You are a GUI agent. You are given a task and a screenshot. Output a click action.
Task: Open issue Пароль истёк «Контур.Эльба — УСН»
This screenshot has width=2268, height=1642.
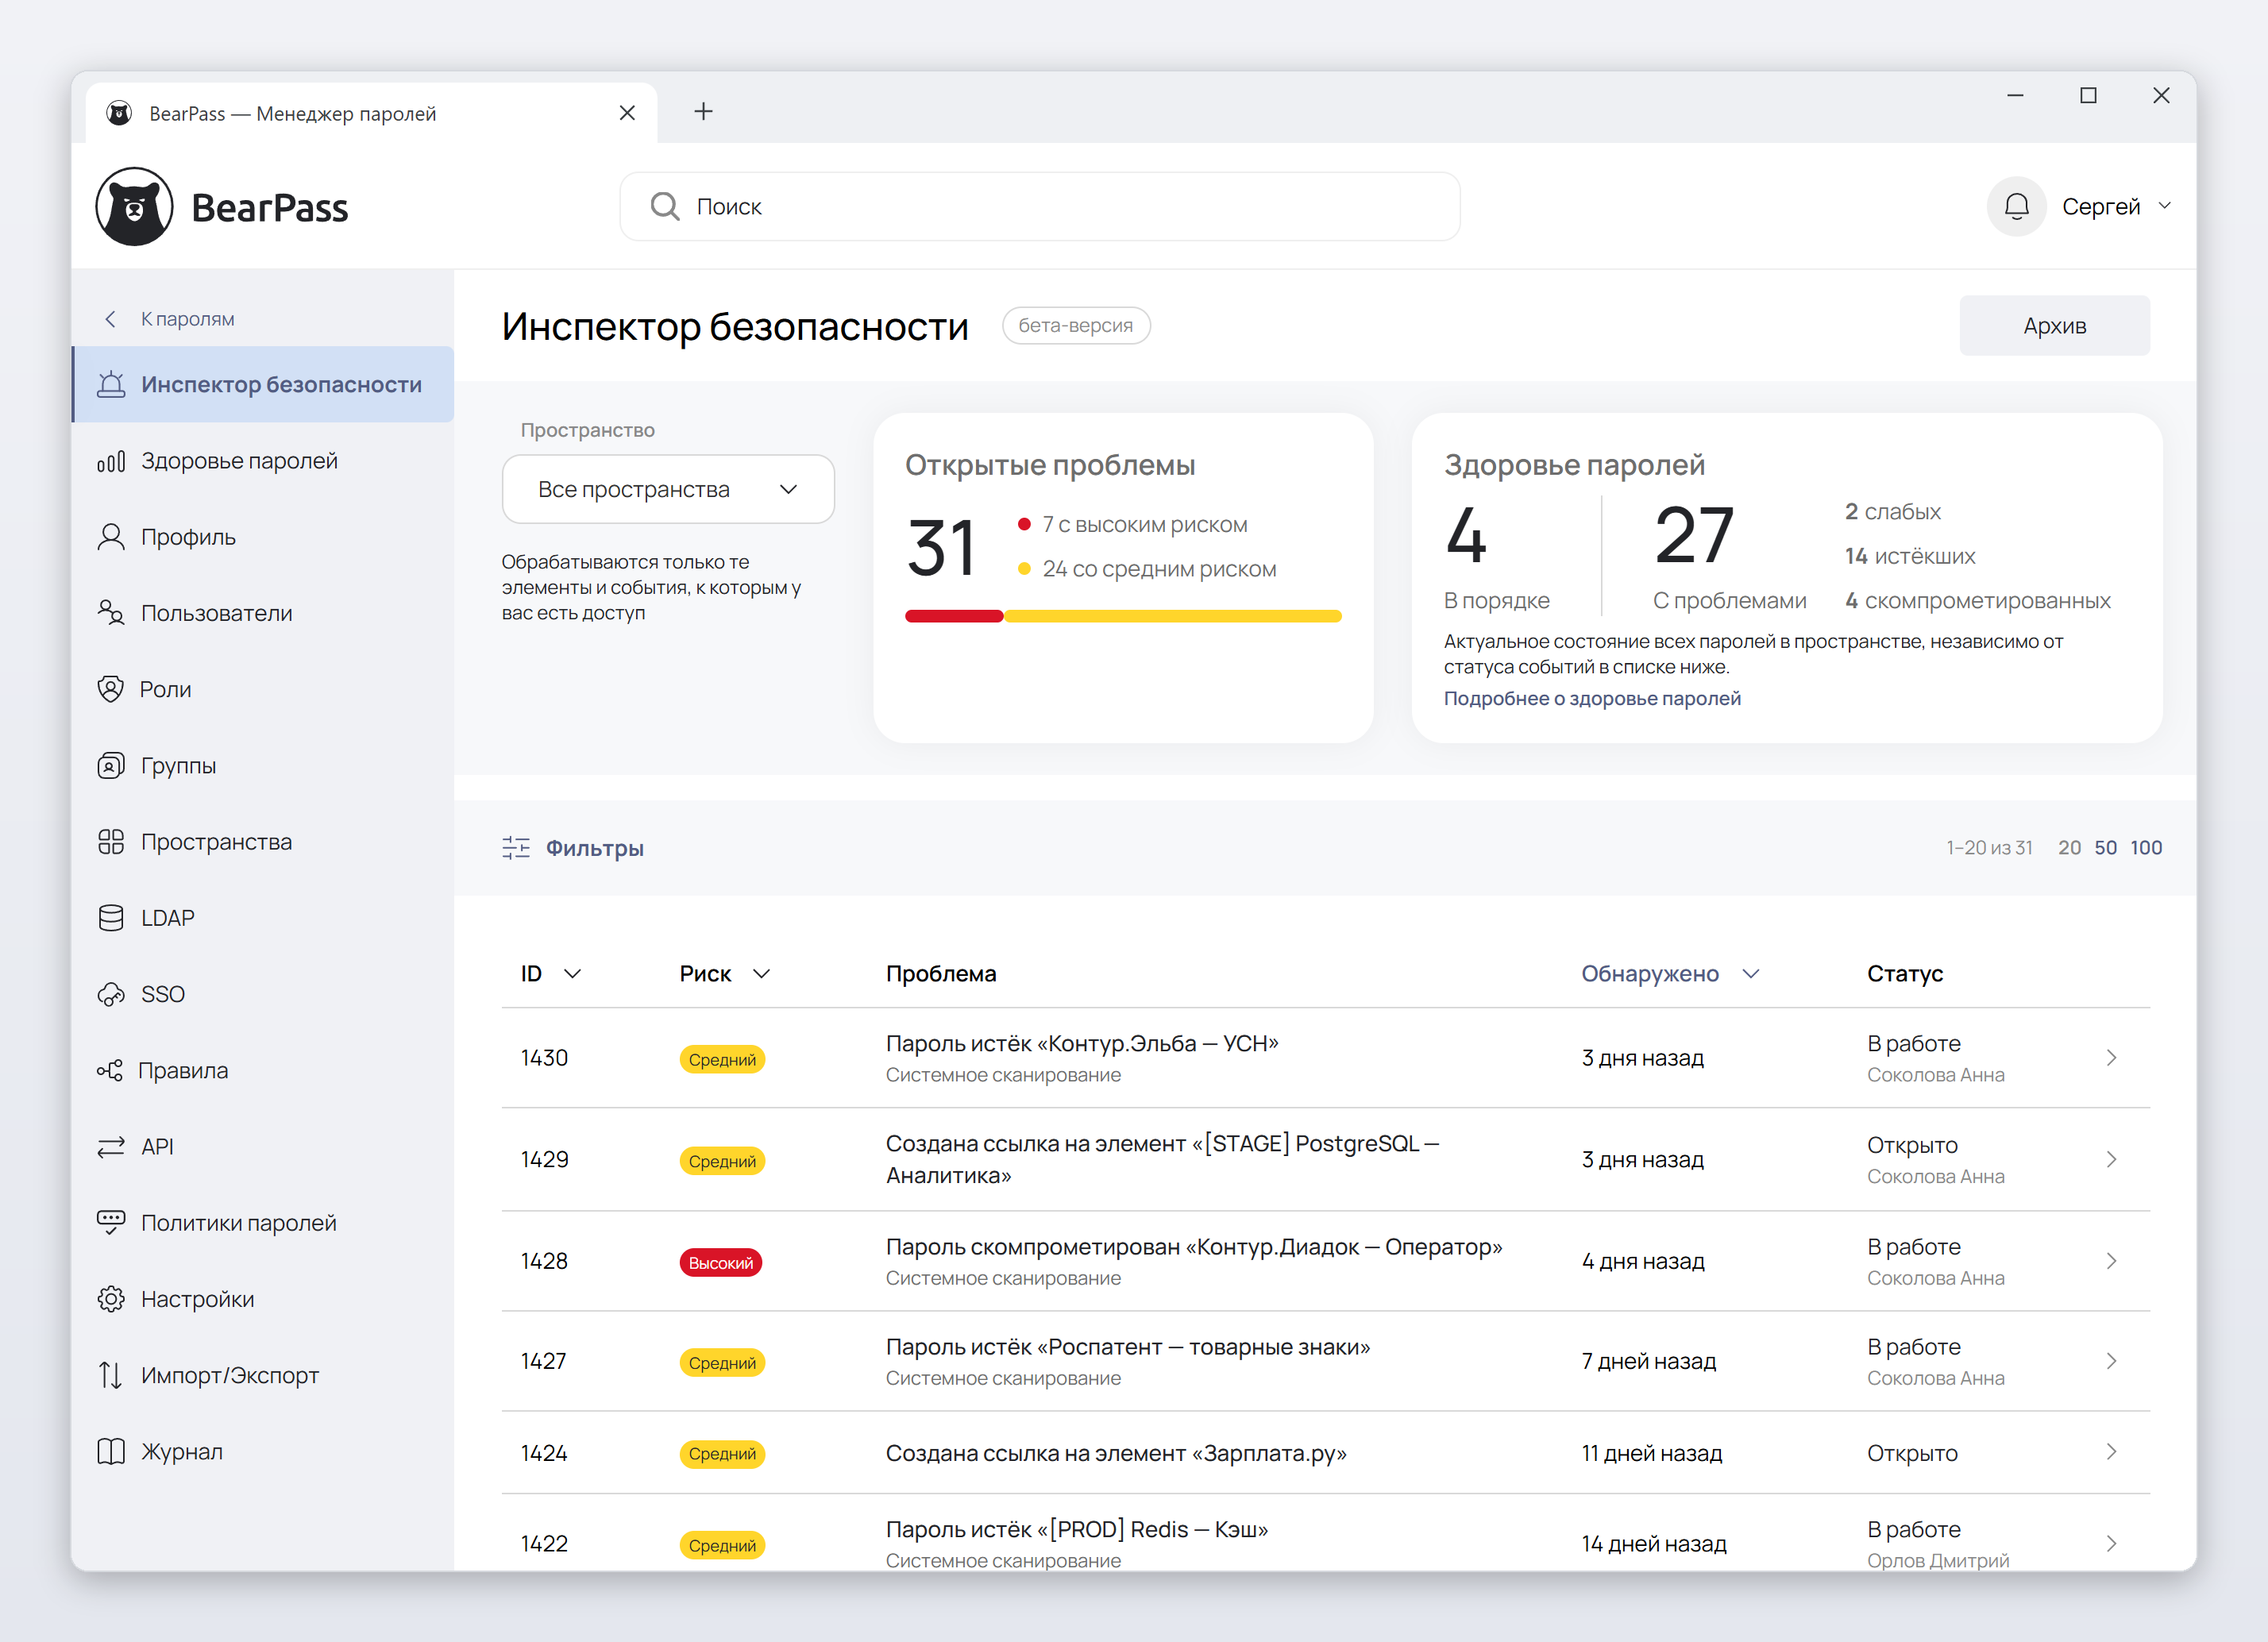[1082, 1043]
